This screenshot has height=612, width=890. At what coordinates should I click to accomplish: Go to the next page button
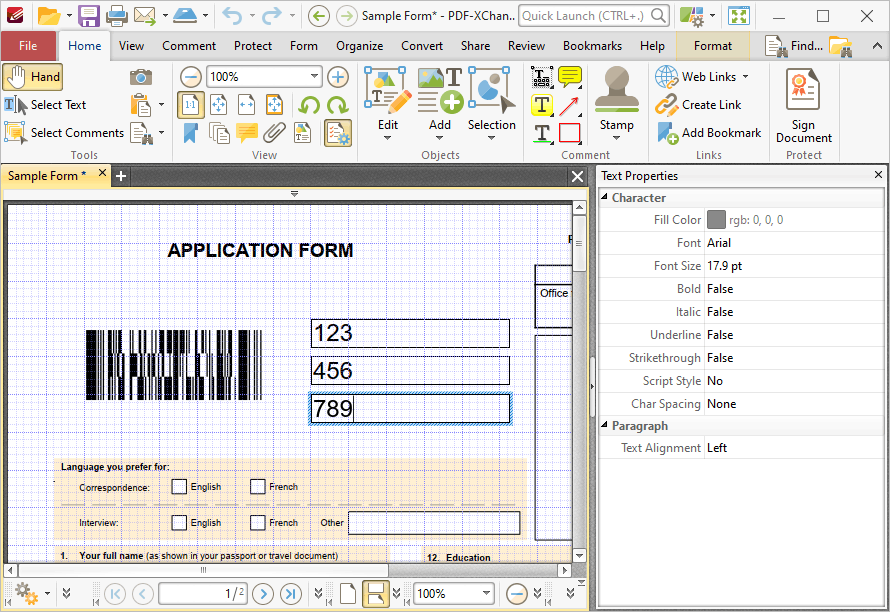[263, 594]
